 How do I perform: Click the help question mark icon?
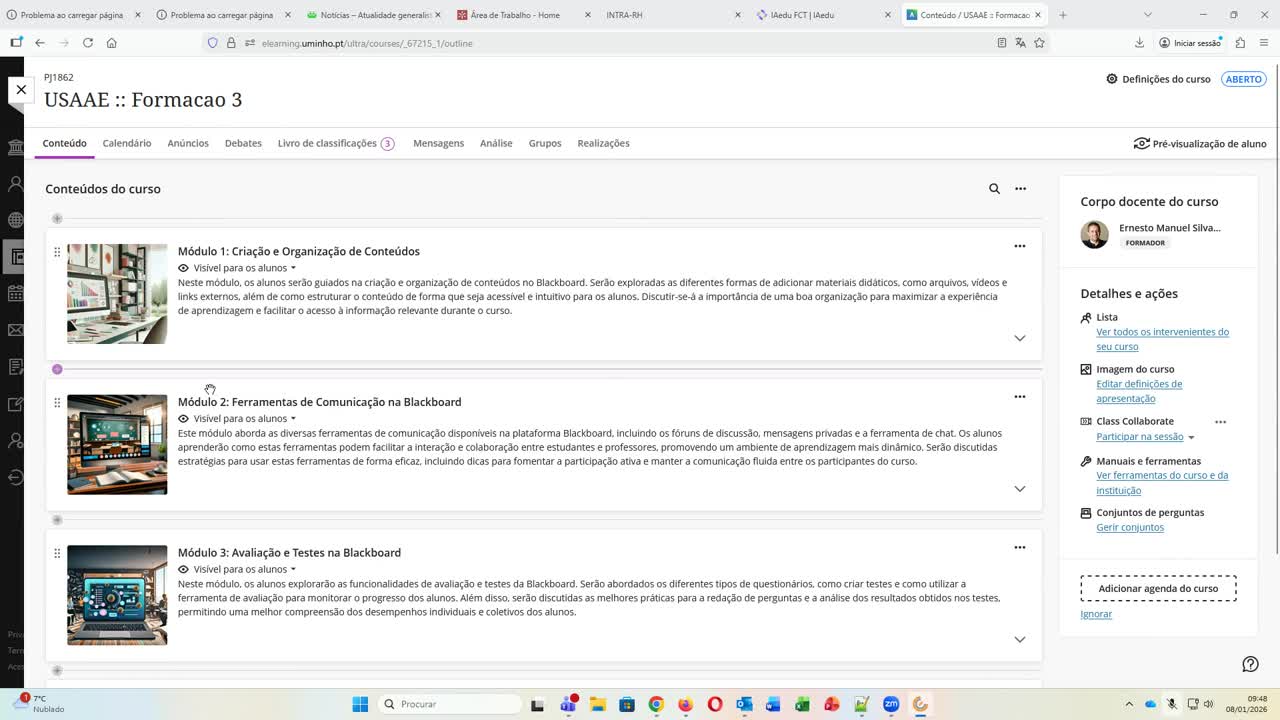pos(1250,663)
